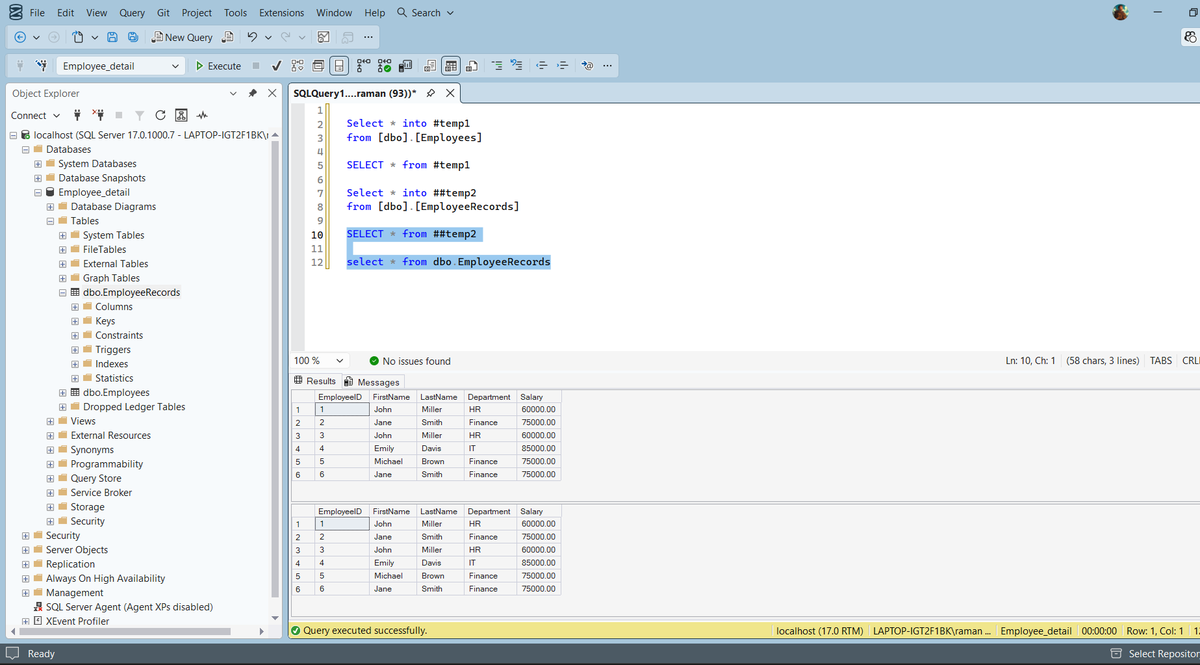The width and height of the screenshot is (1200, 665).
Task: Switch to the Messages tab
Action: pos(372,382)
